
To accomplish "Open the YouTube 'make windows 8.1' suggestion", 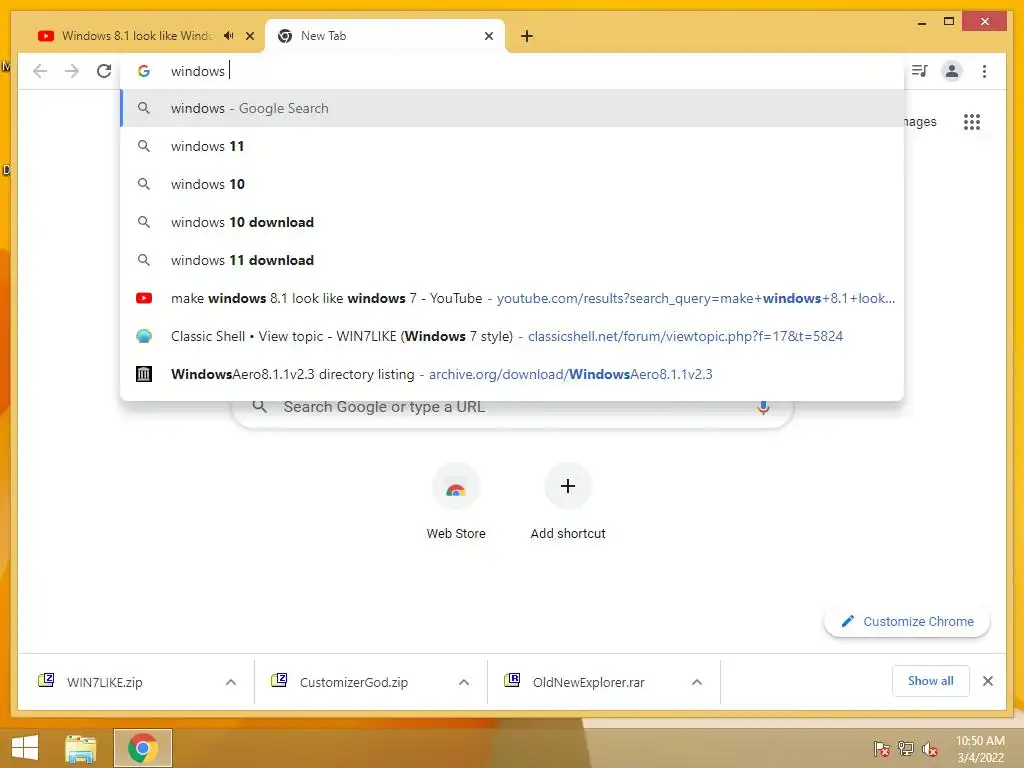I will tap(512, 298).
